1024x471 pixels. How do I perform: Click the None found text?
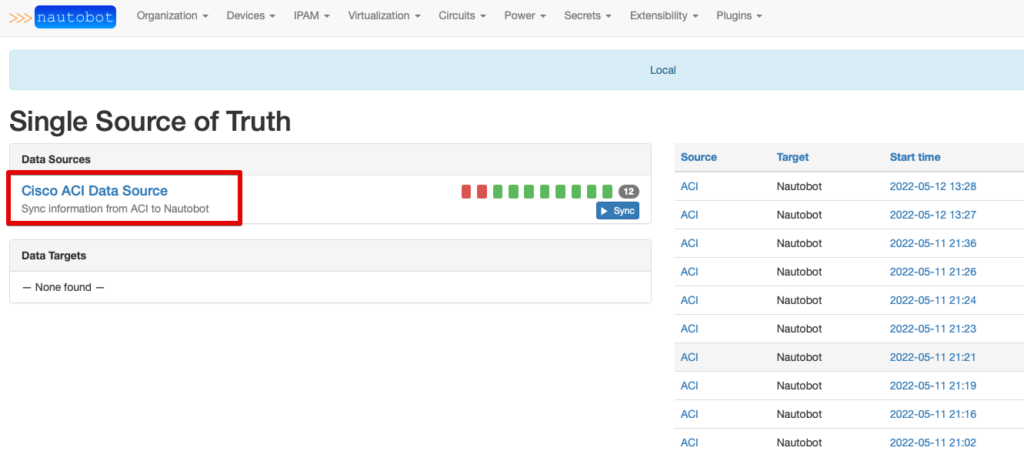point(63,287)
